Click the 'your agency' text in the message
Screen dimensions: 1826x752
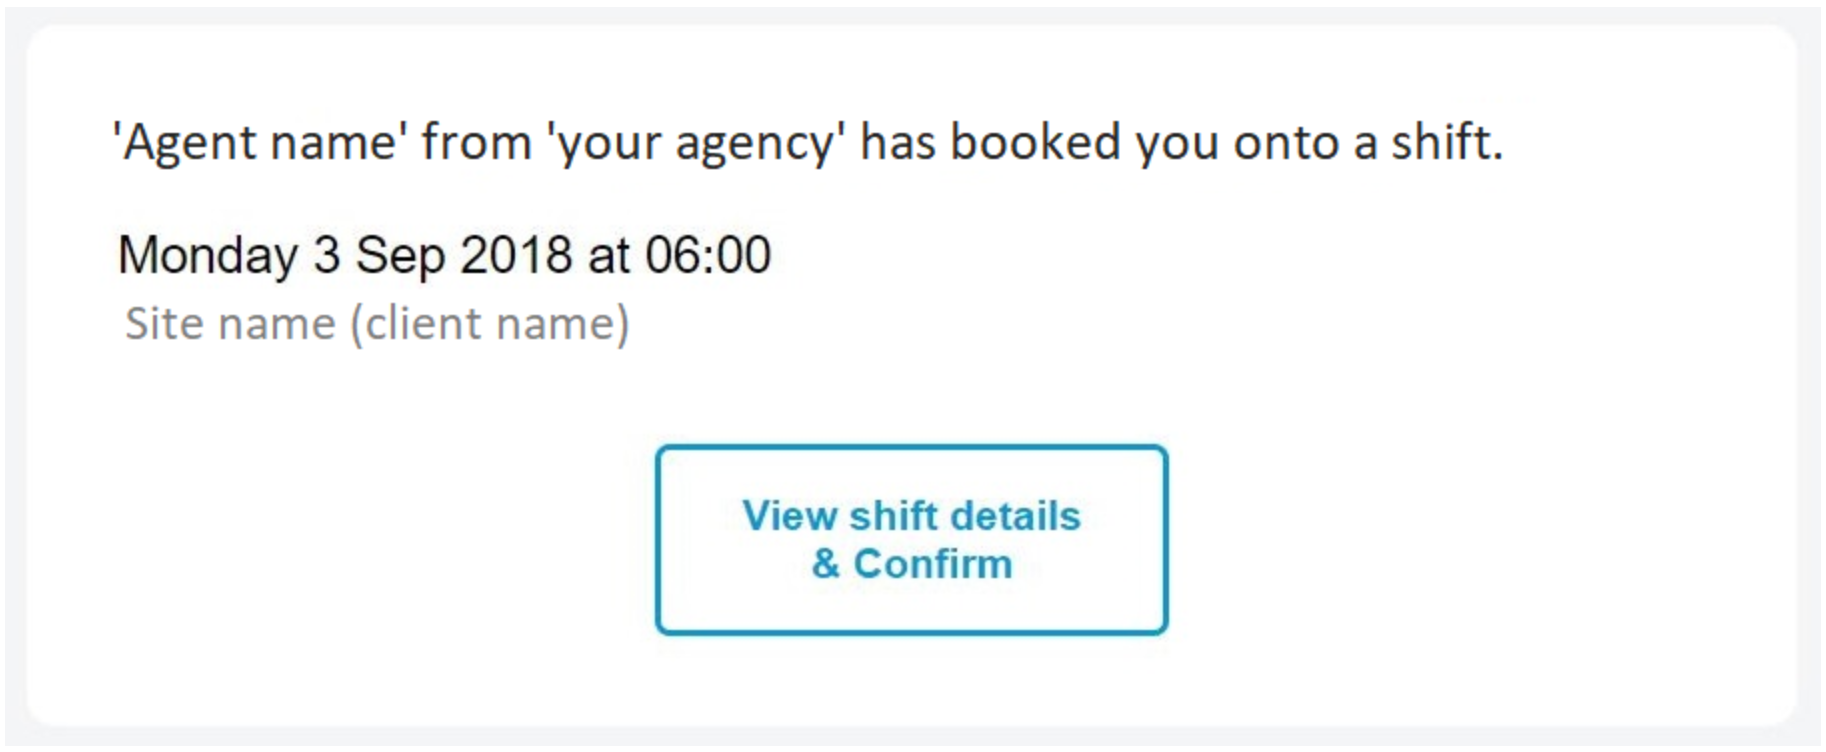click(695, 142)
